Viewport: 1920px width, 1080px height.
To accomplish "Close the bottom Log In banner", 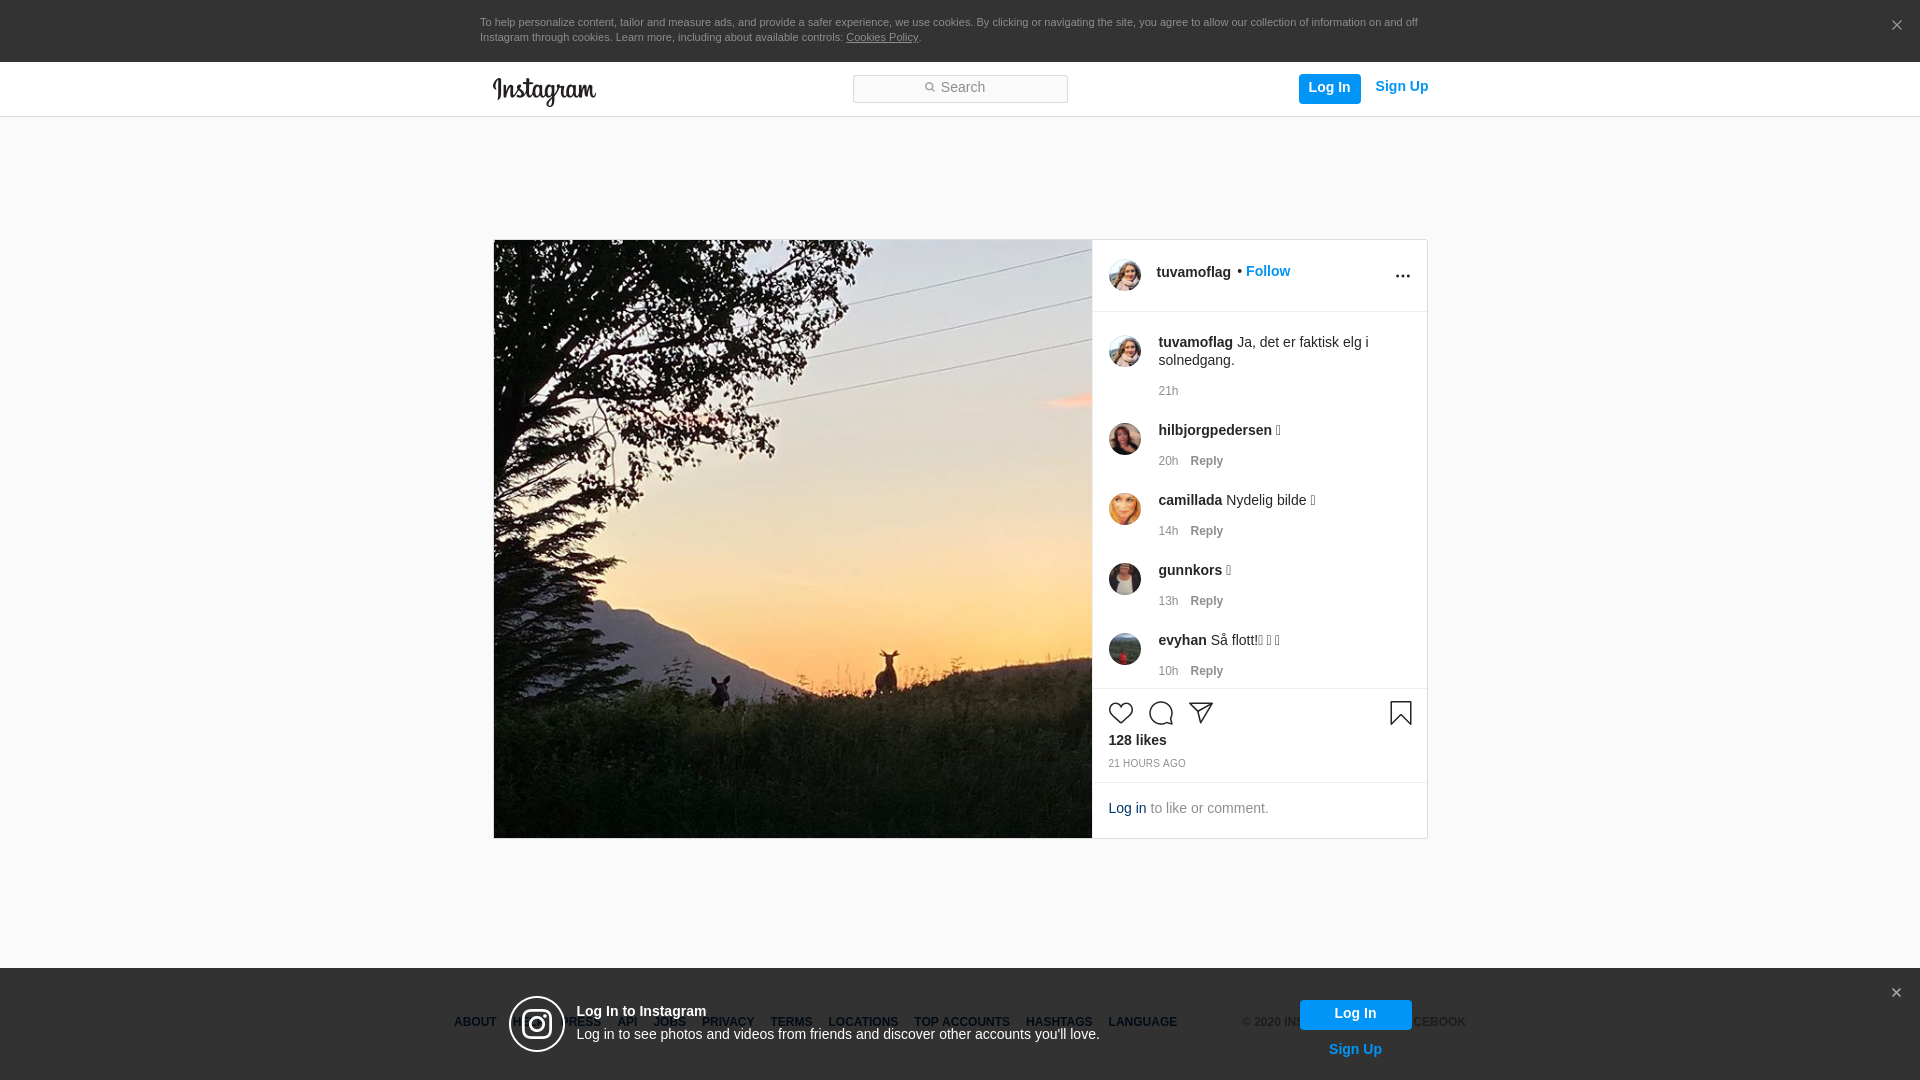I will pos(1896,993).
